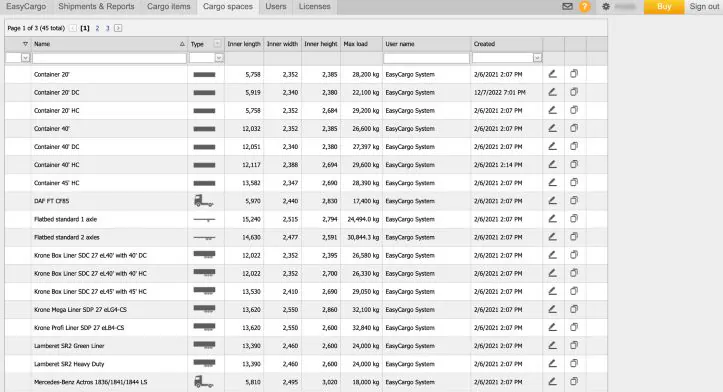Image resolution: width=723 pixels, height=392 pixels.
Task: Edit the DAF FT CF85 truck
Action: (552, 201)
